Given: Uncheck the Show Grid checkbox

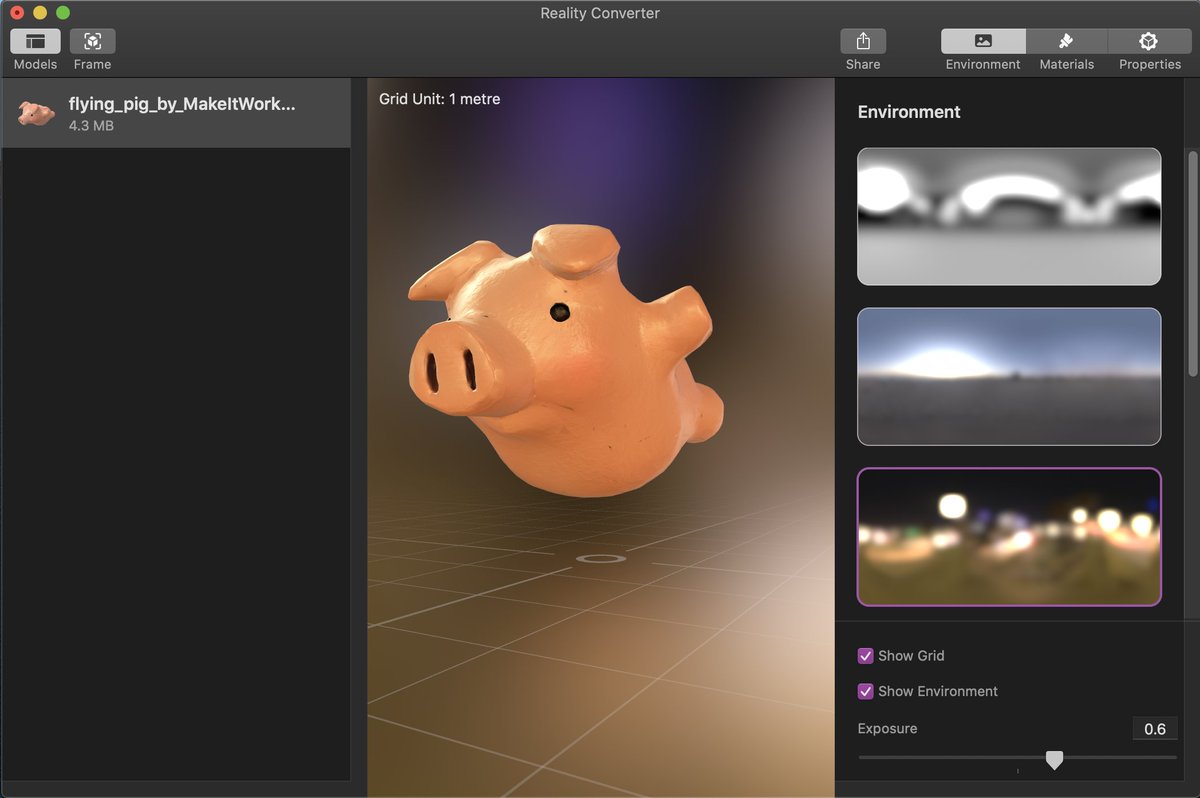Looking at the screenshot, I should (866, 656).
